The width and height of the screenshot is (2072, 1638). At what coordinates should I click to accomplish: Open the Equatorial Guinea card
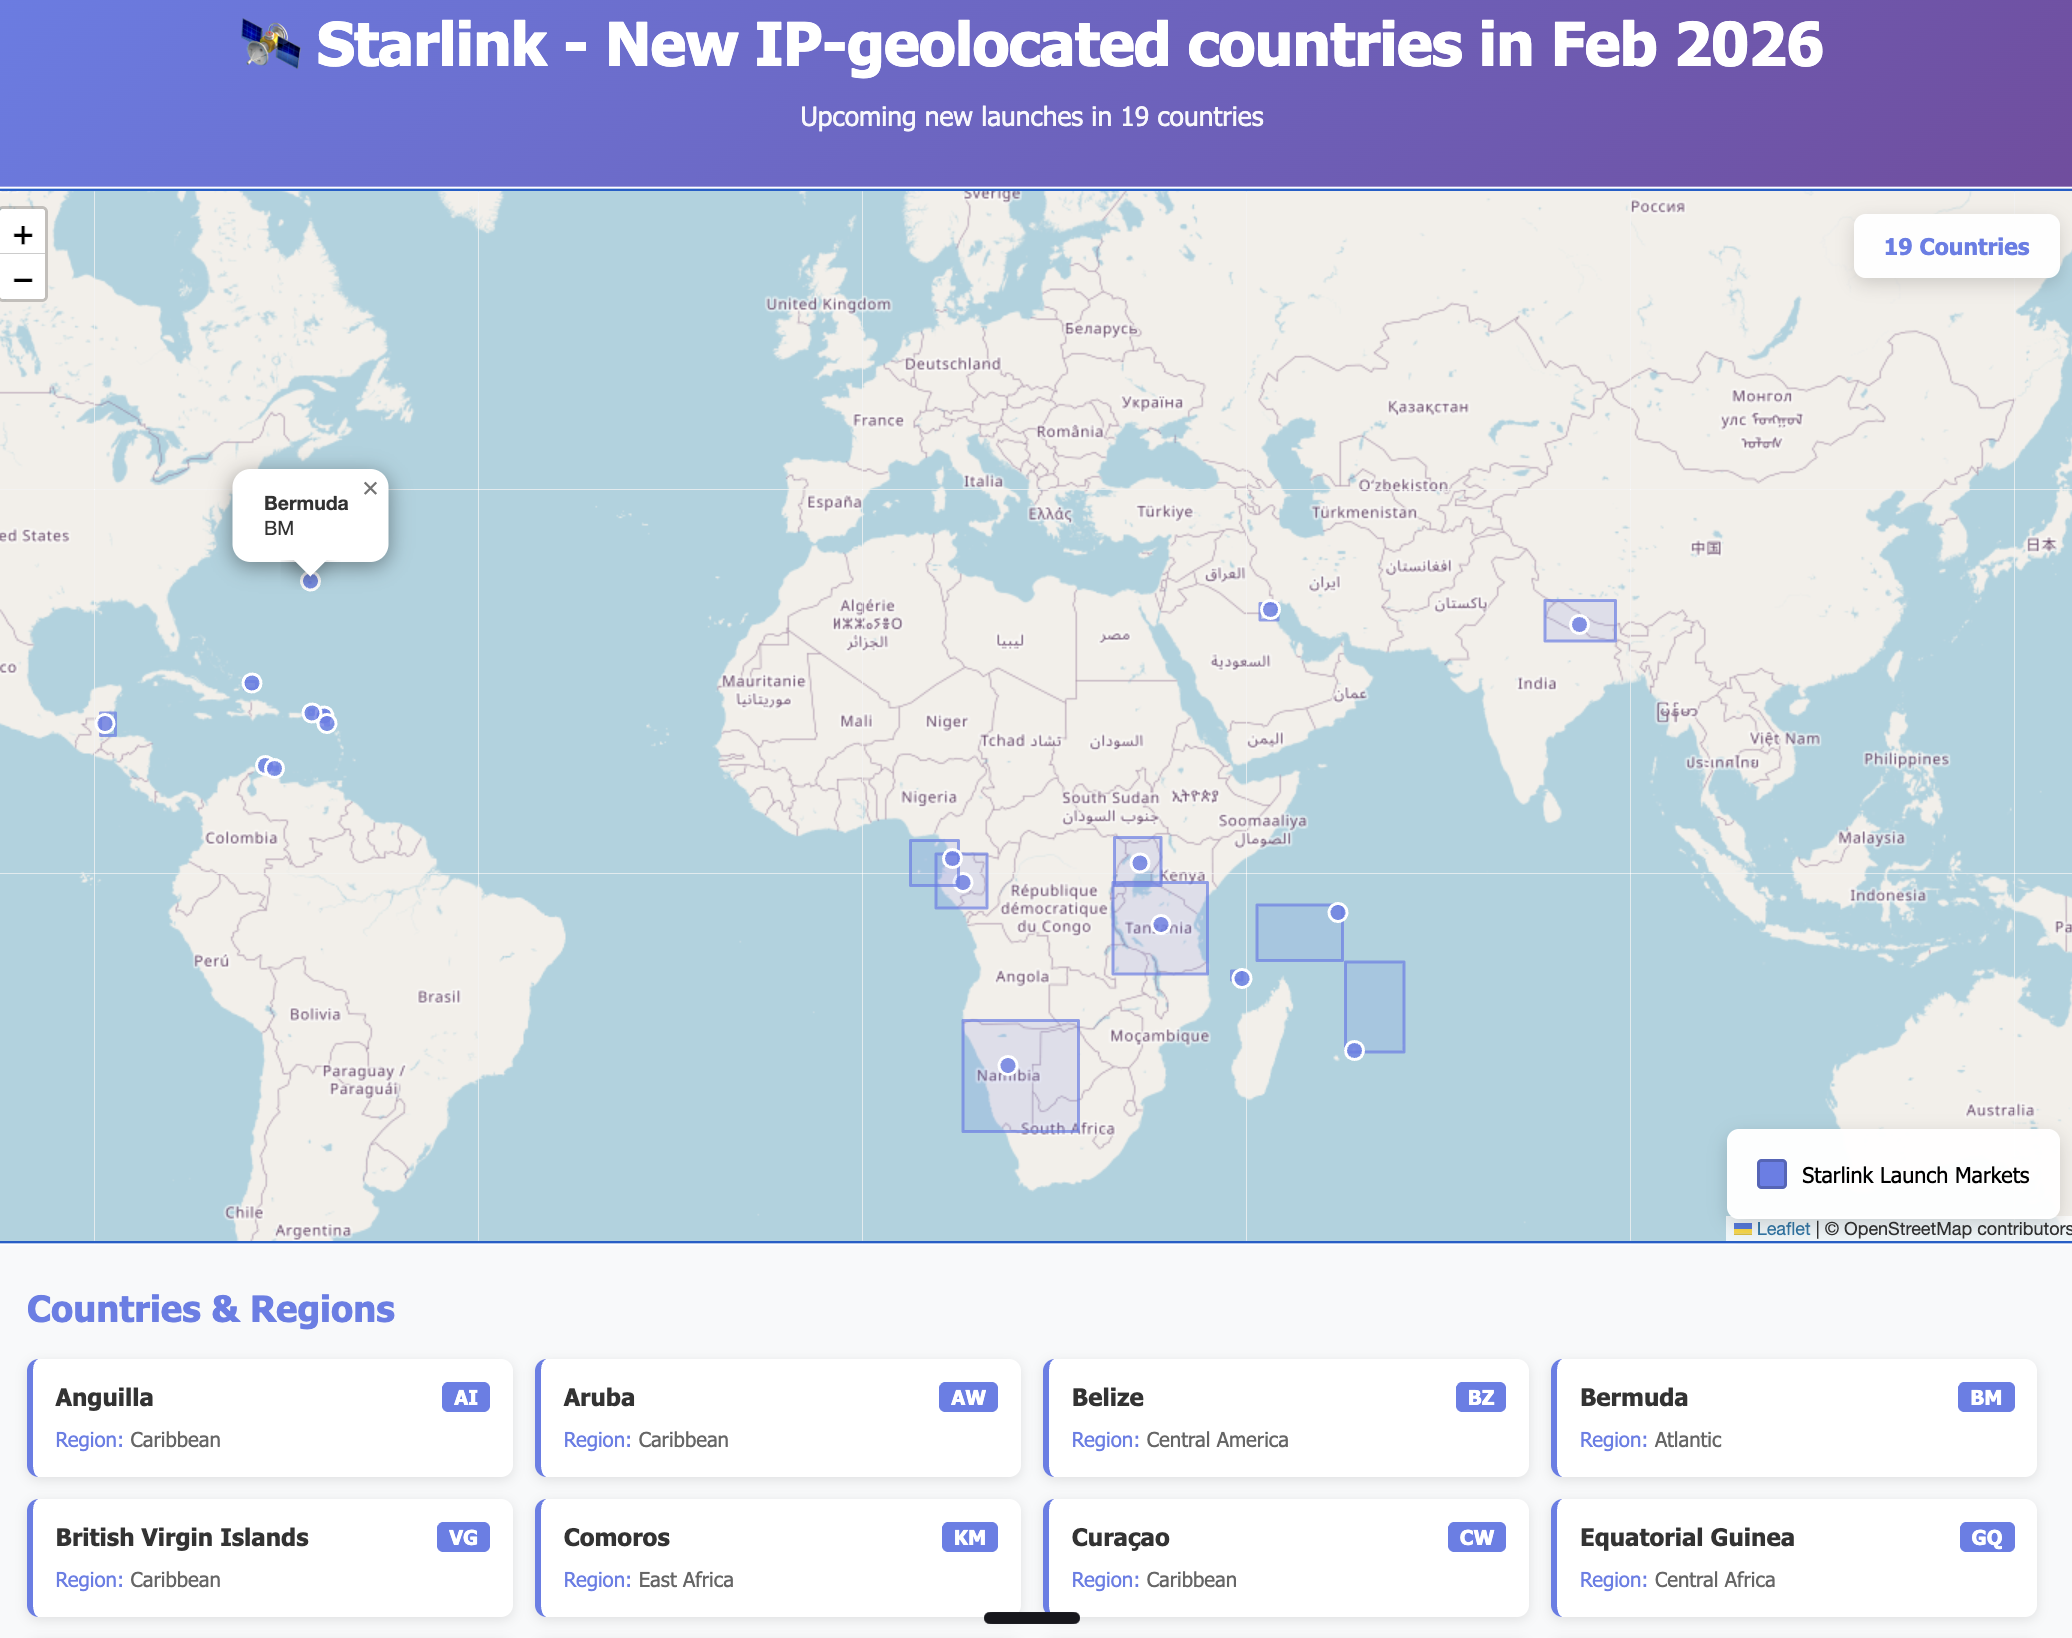pyautogui.click(x=1794, y=1557)
